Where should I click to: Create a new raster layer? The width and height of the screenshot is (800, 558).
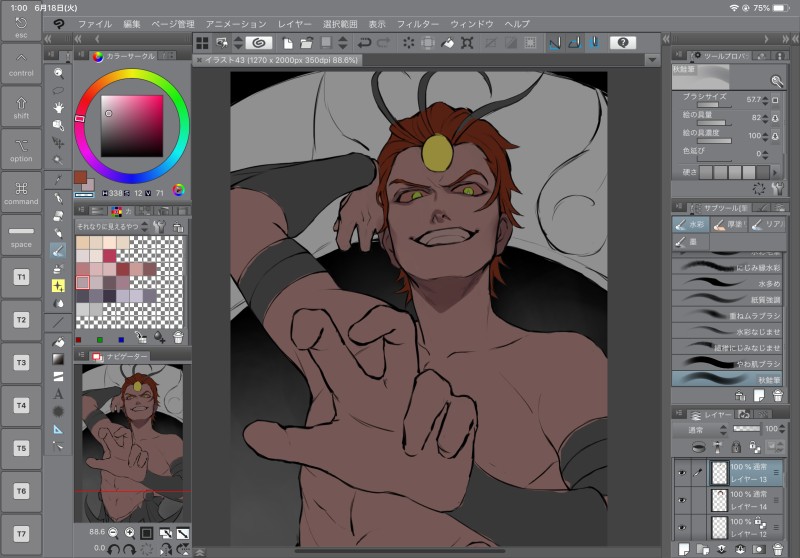pyautogui.click(x=684, y=549)
